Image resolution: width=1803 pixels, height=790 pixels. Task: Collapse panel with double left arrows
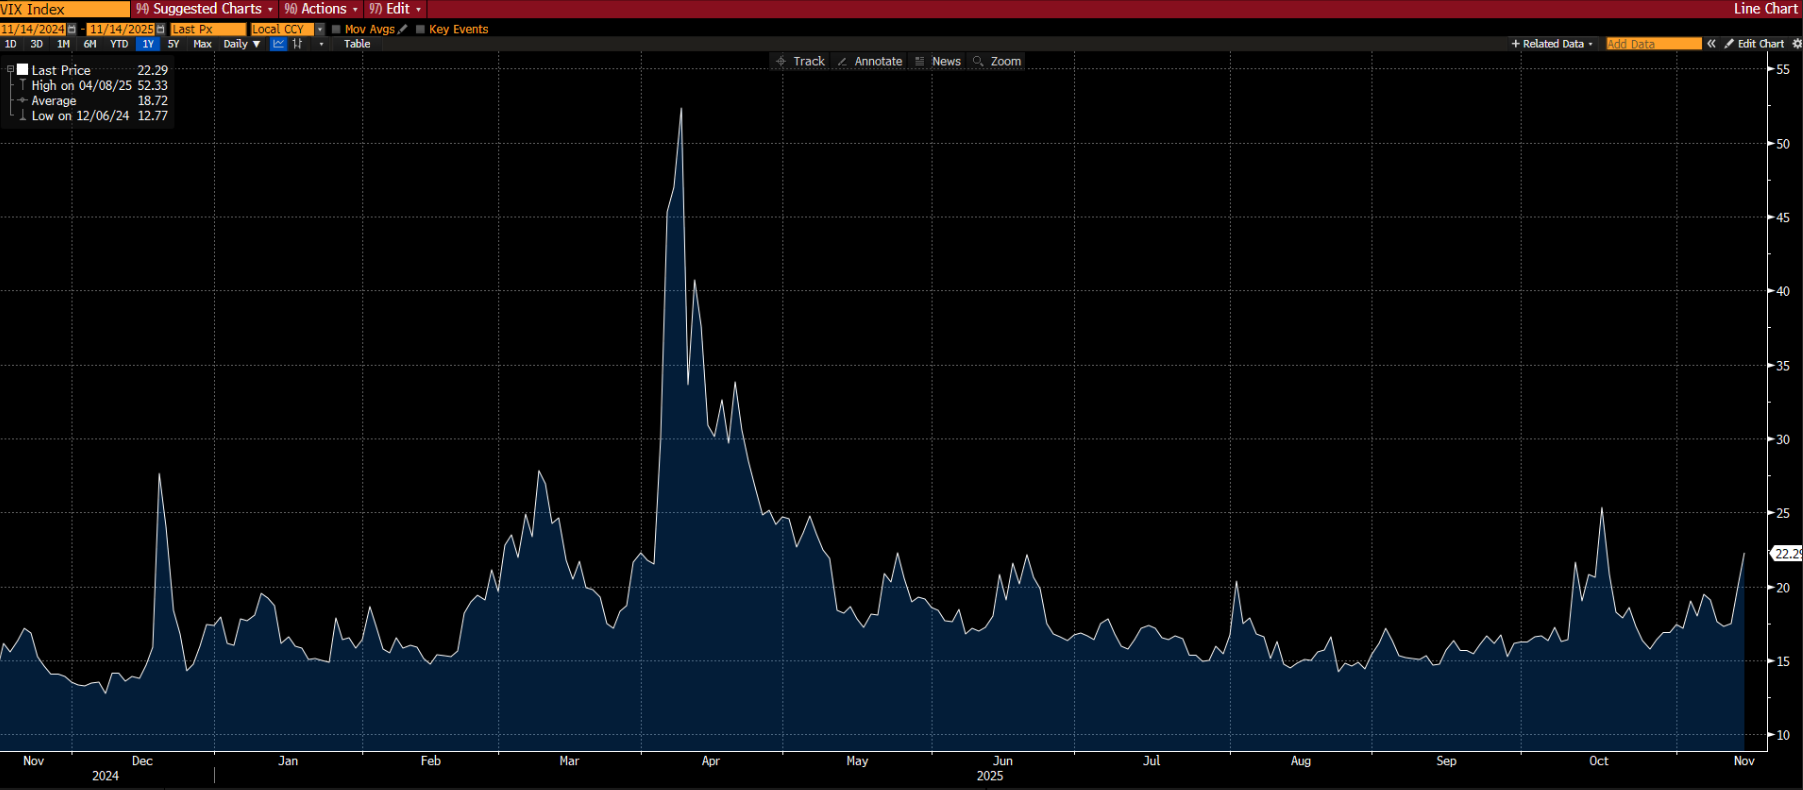coord(1711,44)
